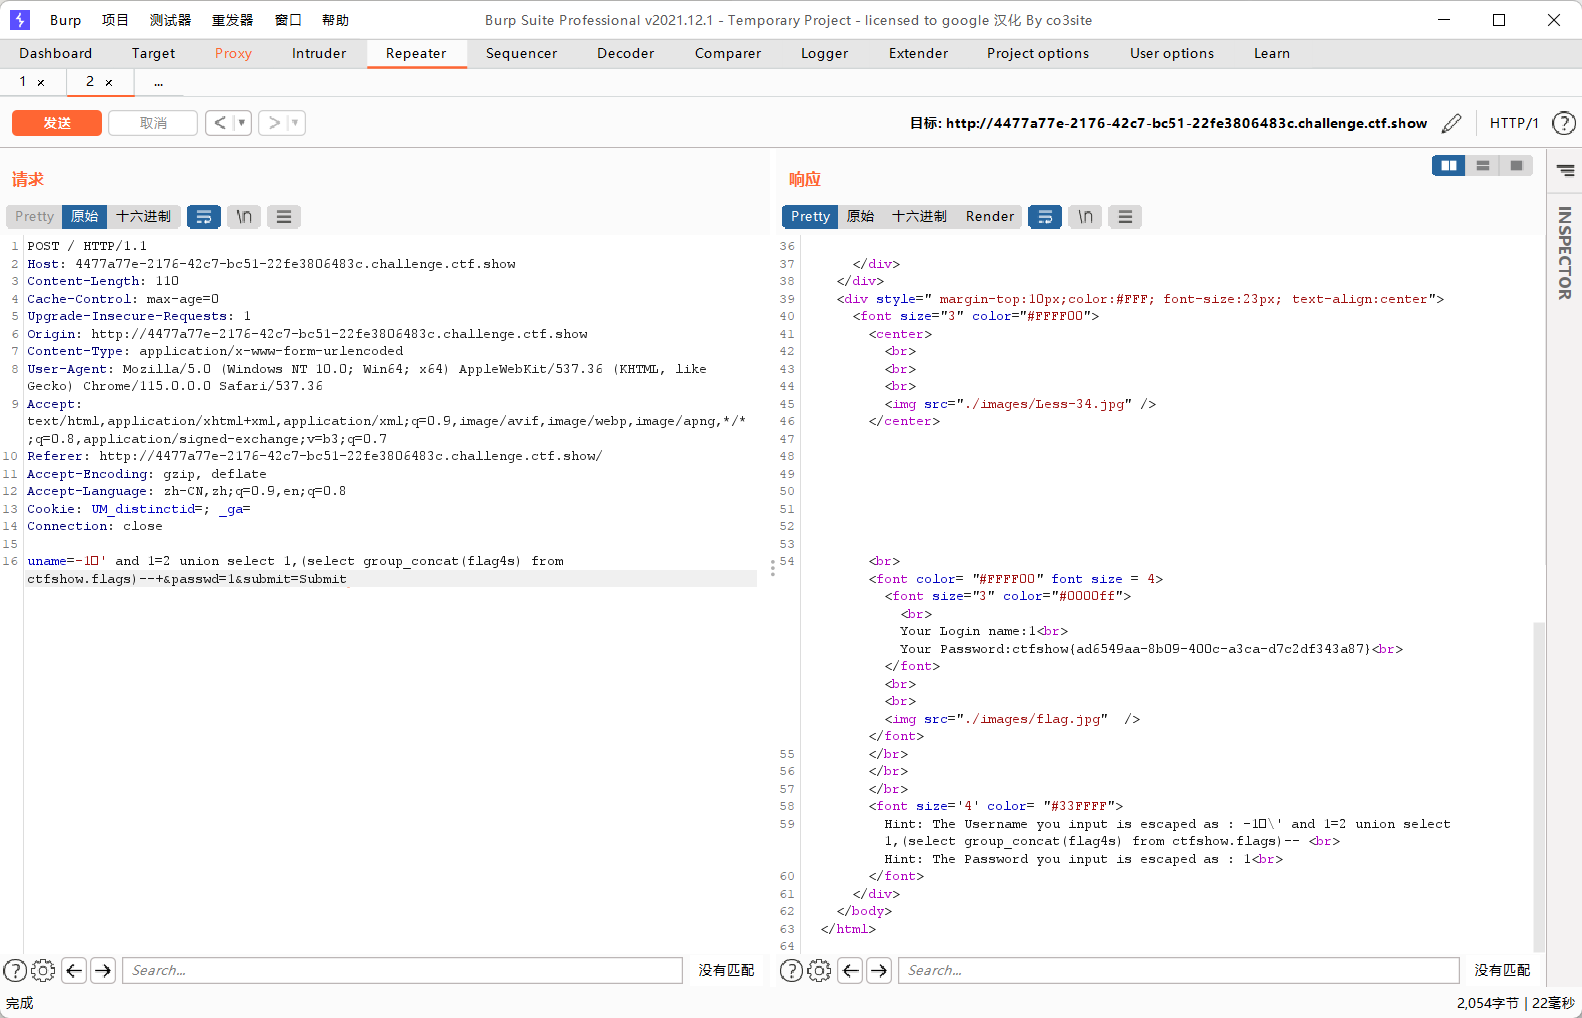
Task: Open request message options menu
Action: 284,216
